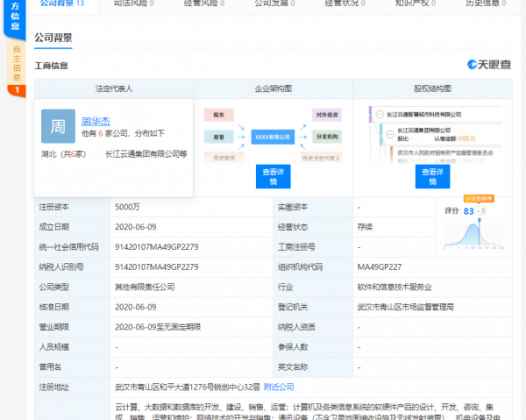The image size is (526, 420).
Task: Click the 经营状态 value 存续
Action: point(365,227)
